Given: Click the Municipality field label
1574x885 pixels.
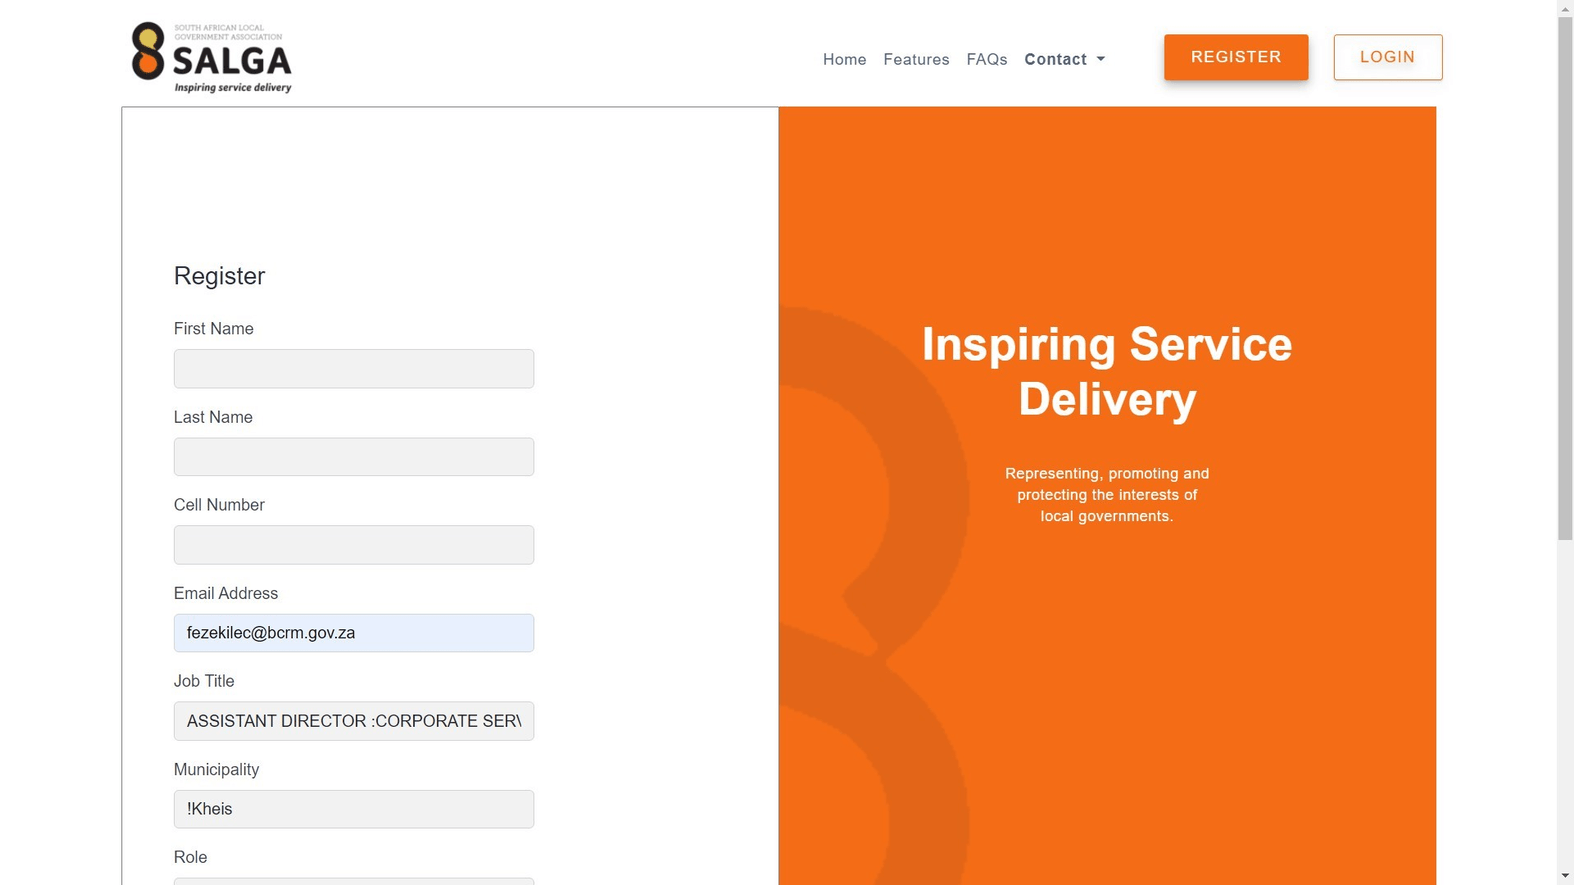Looking at the screenshot, I should (216, 769).
